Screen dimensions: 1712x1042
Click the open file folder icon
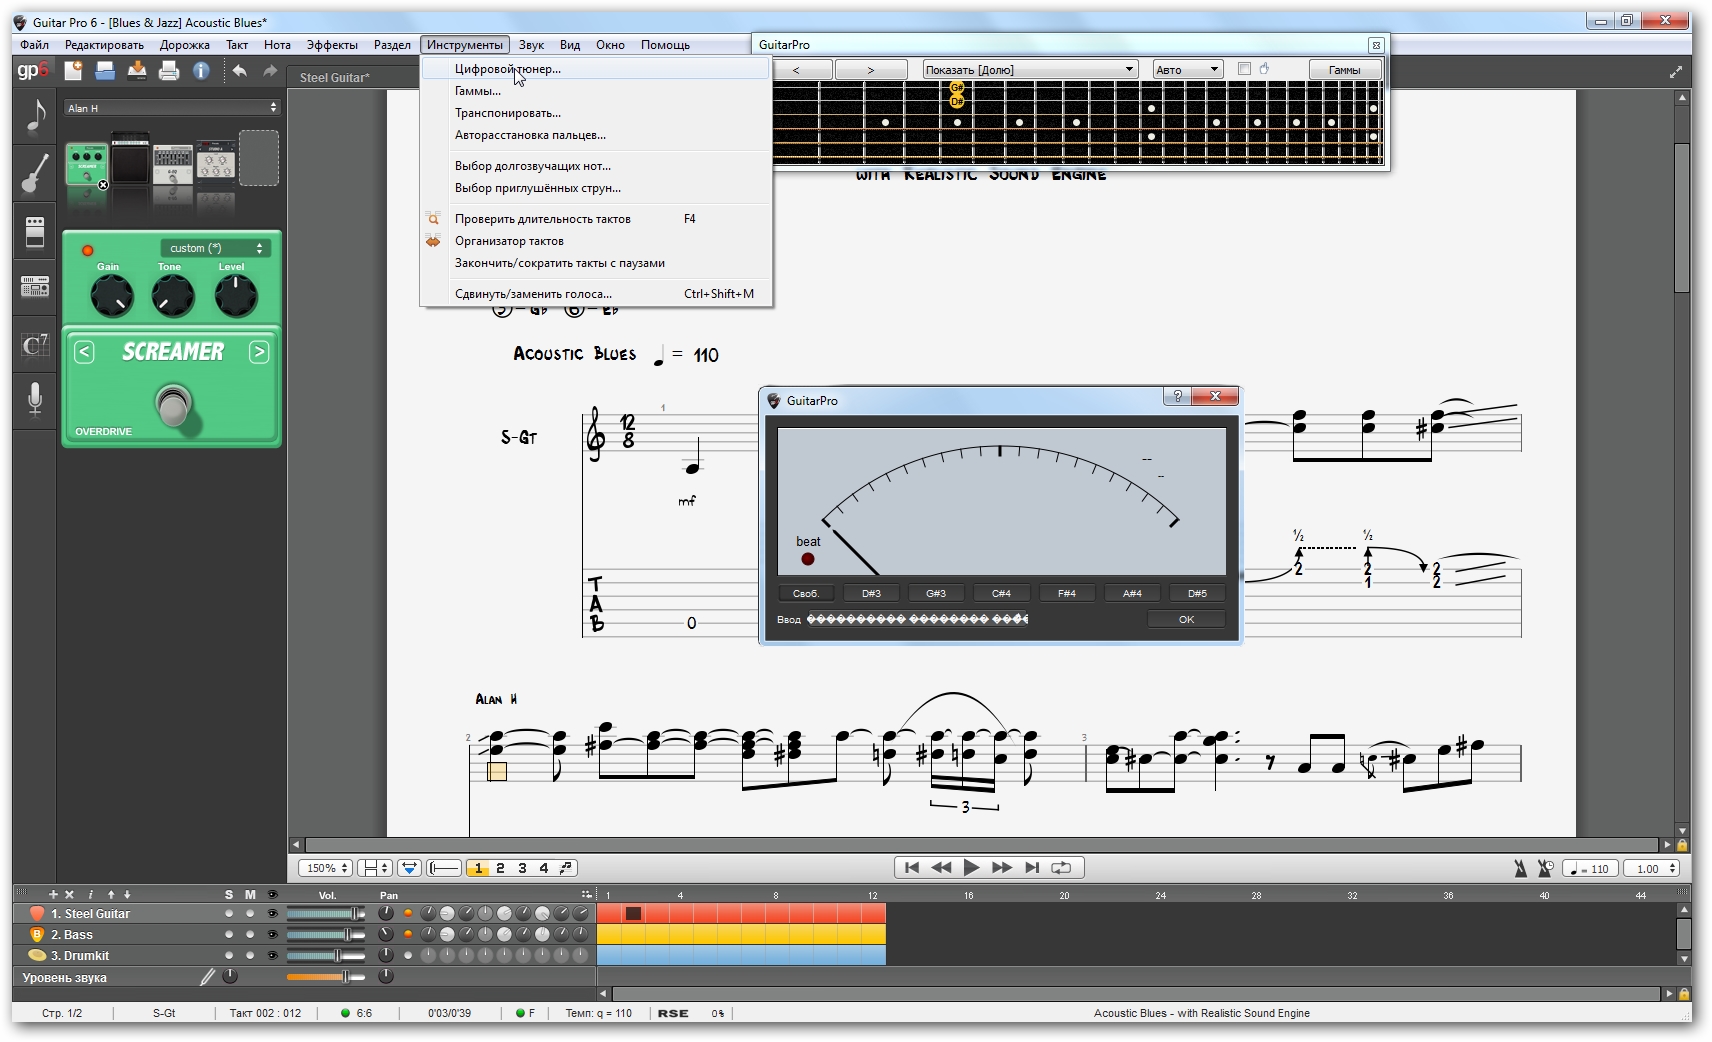click(105, 70)
